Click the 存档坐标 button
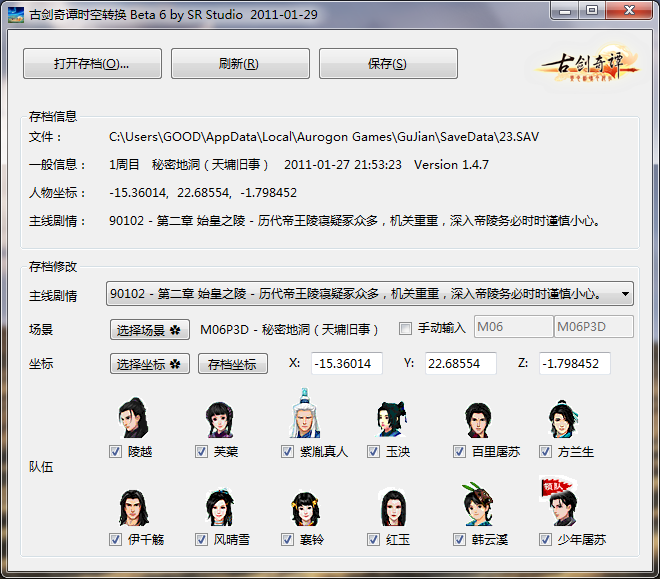The image size is (660, 579). (232, 364)
